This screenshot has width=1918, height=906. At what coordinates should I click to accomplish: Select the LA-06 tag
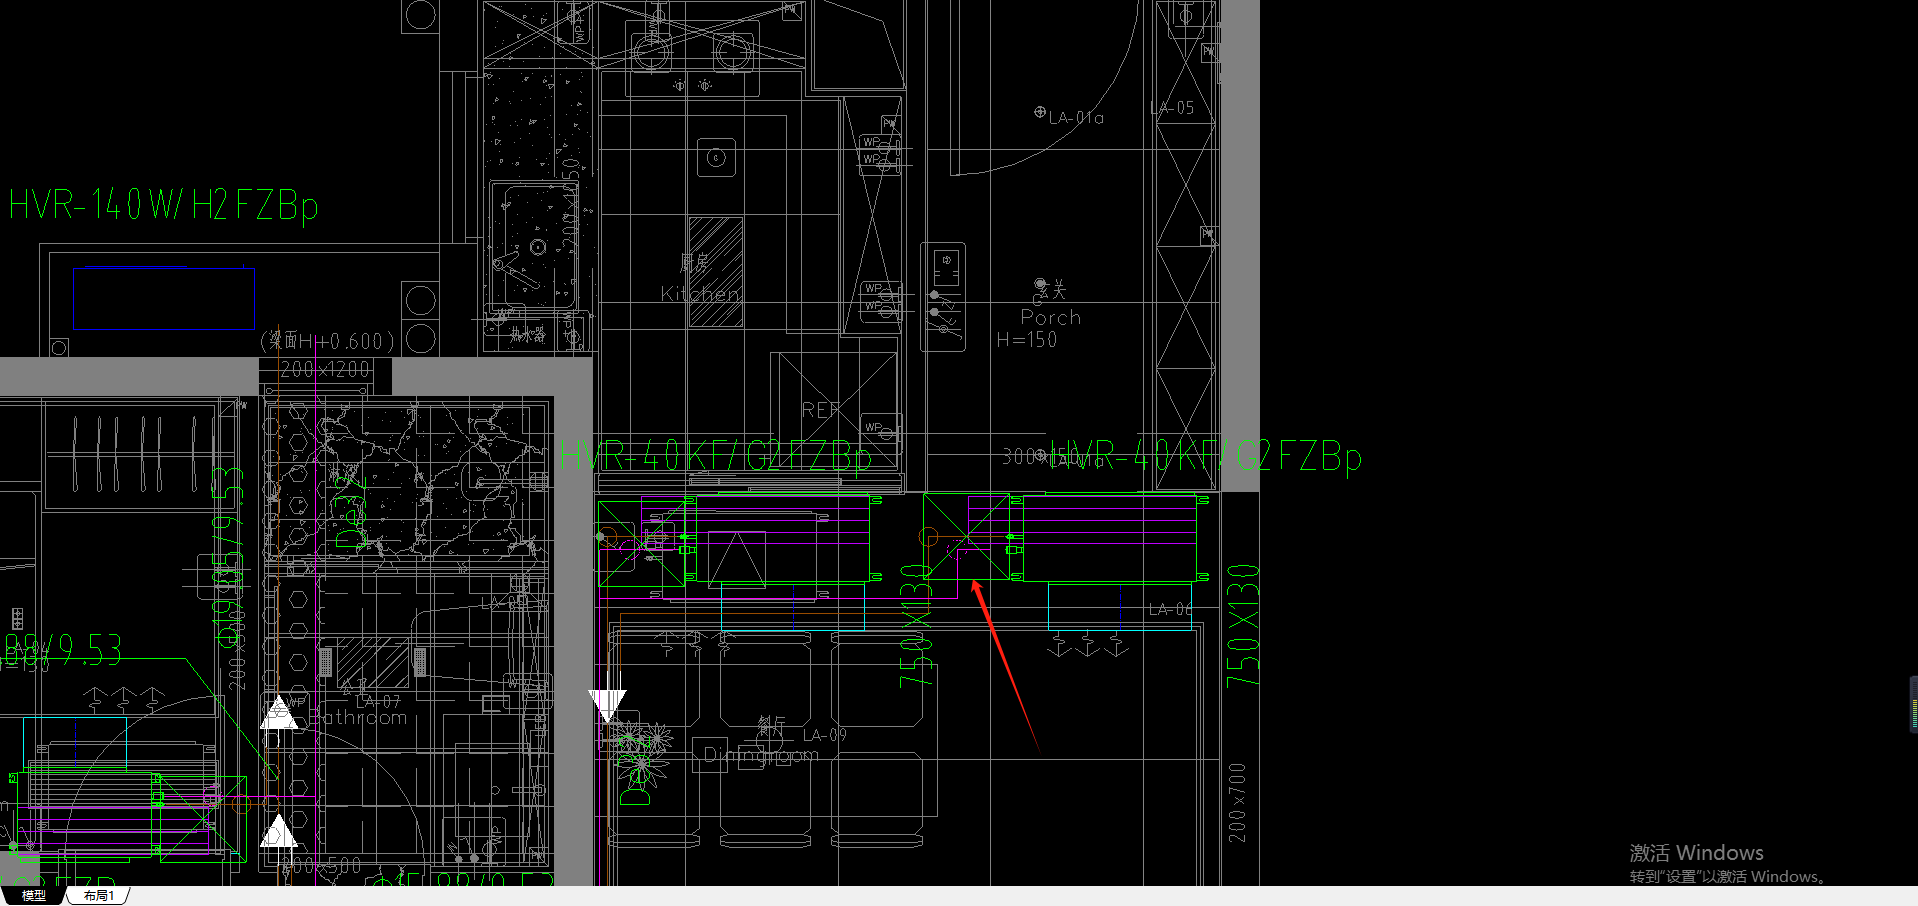click(1170, 609)
